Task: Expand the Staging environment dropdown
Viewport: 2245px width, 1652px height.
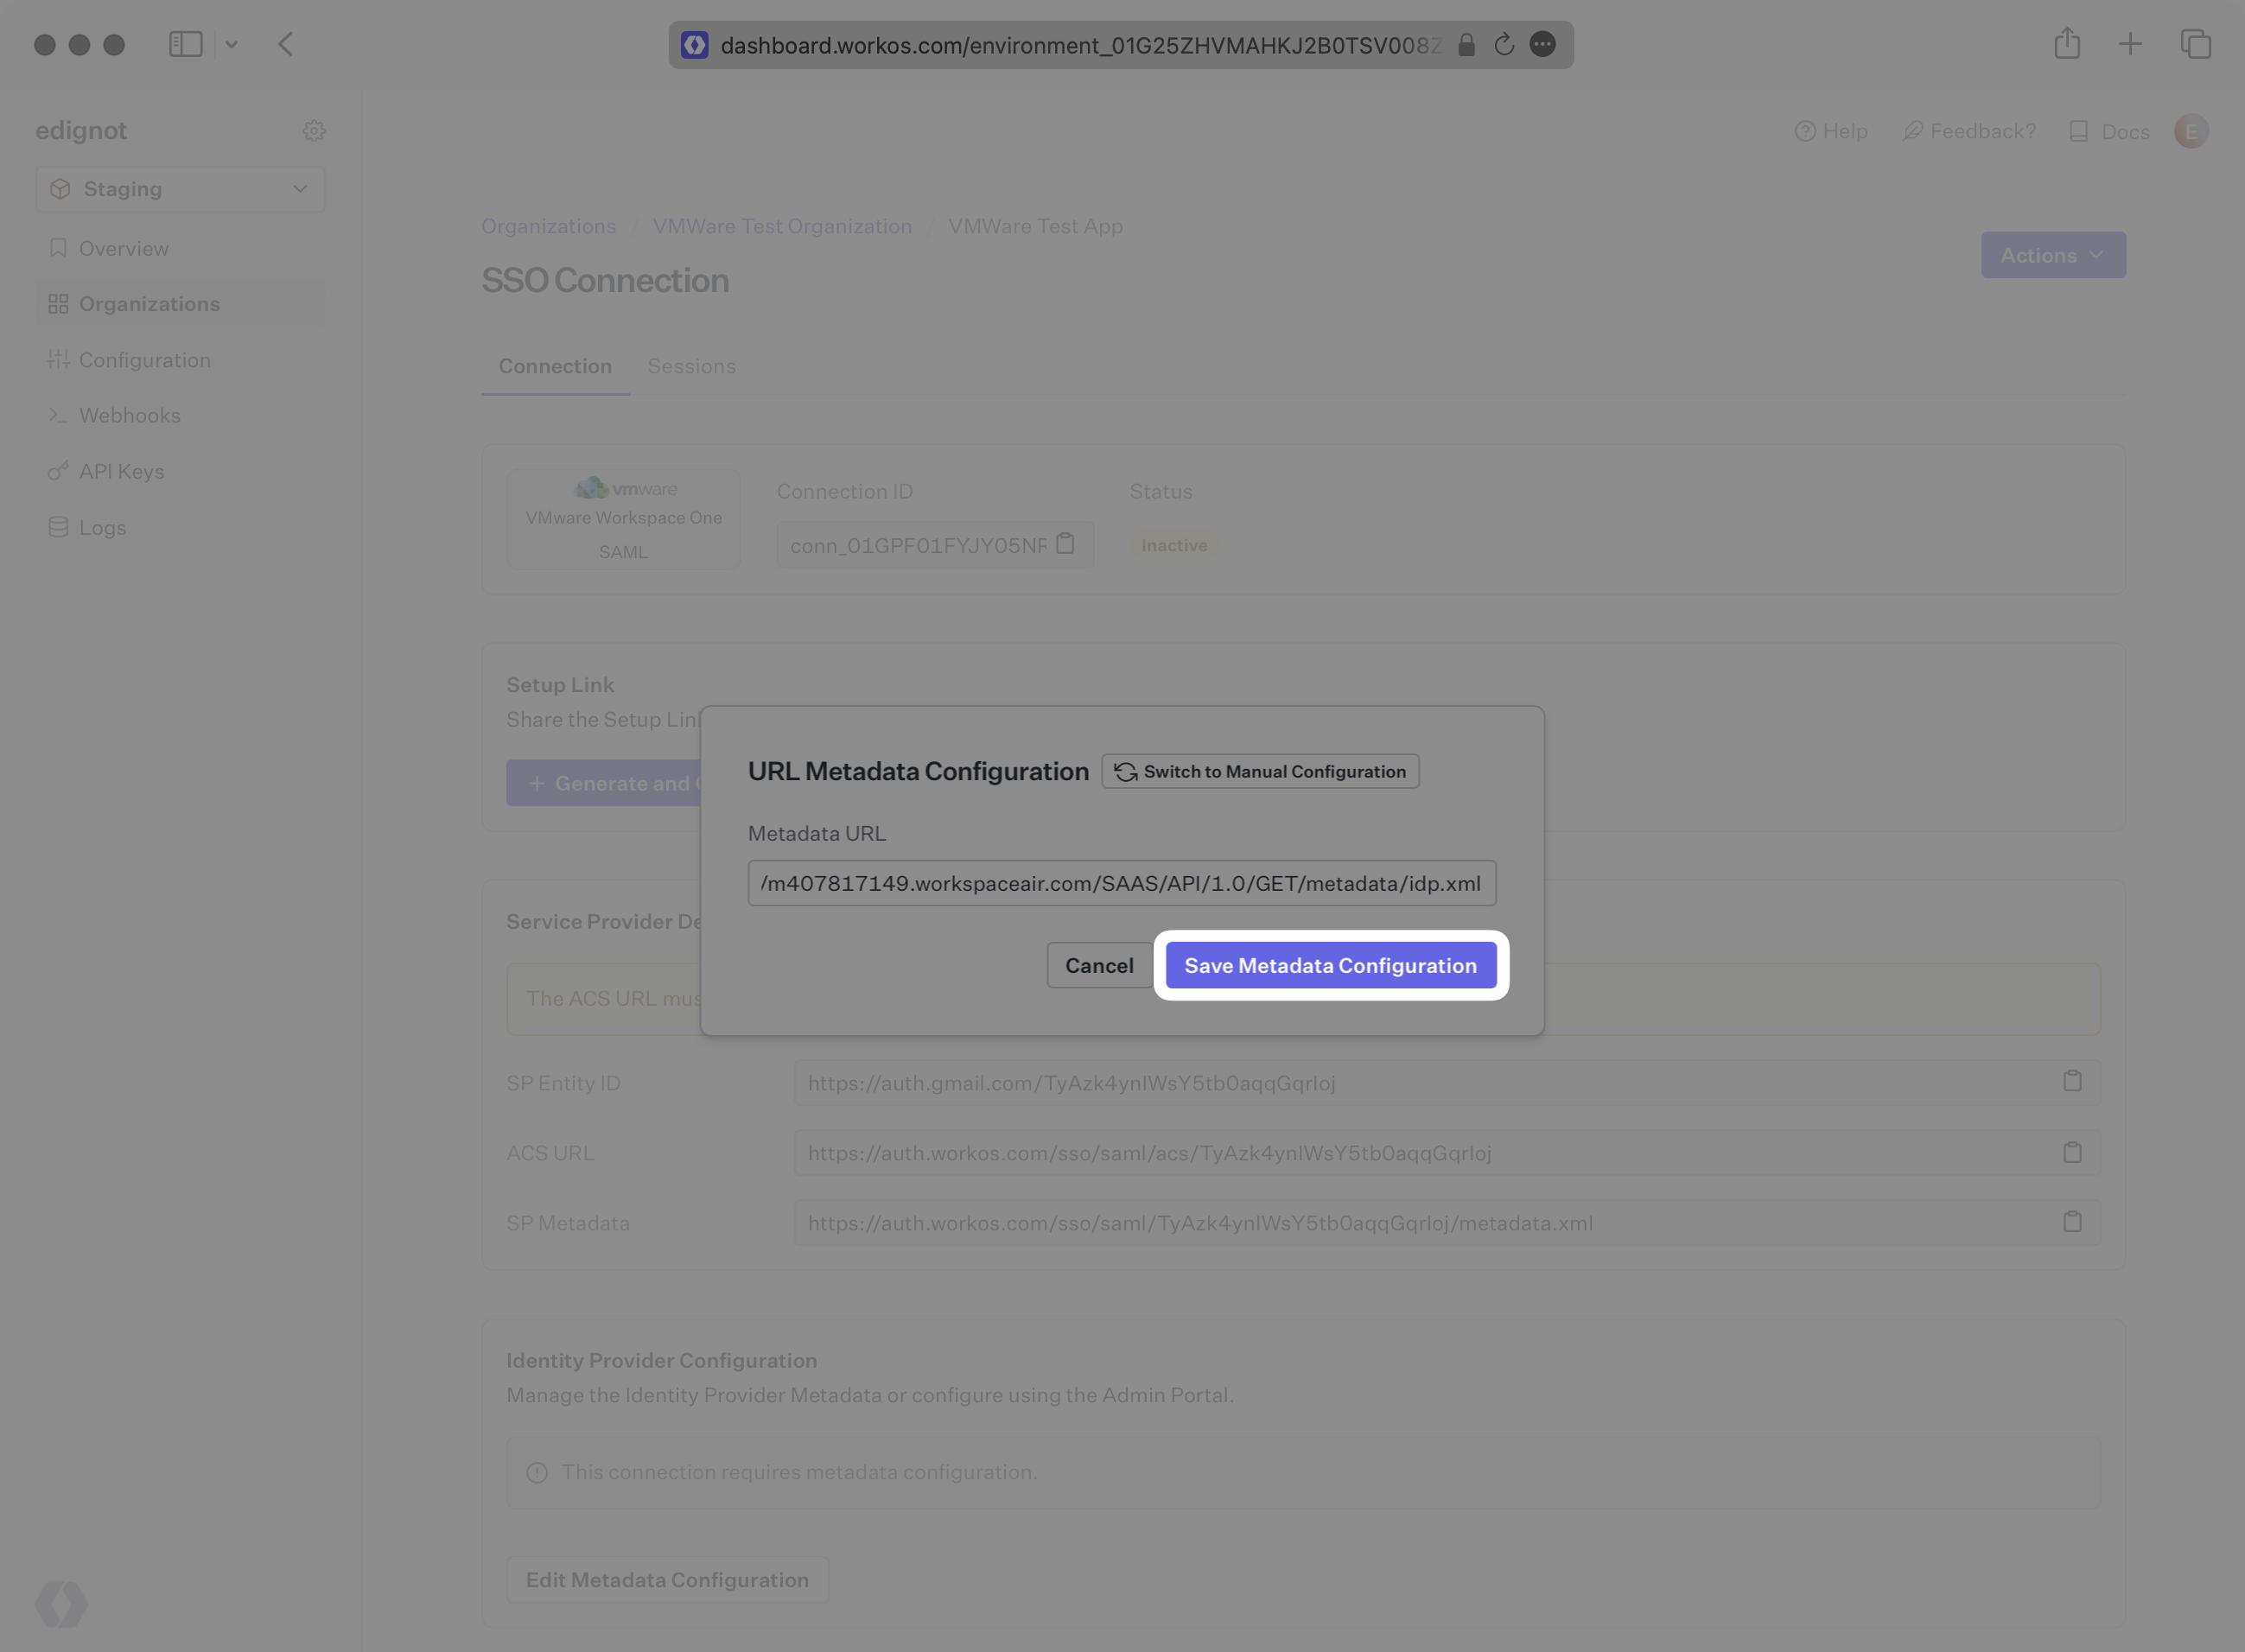Action: click(180, 189)
